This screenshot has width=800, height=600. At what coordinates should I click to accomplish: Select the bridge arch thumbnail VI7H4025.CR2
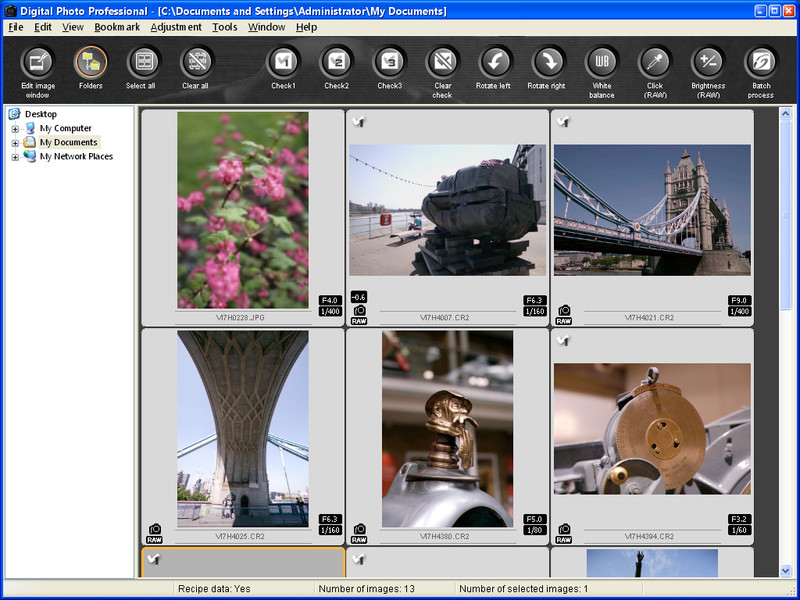(243, 429)
